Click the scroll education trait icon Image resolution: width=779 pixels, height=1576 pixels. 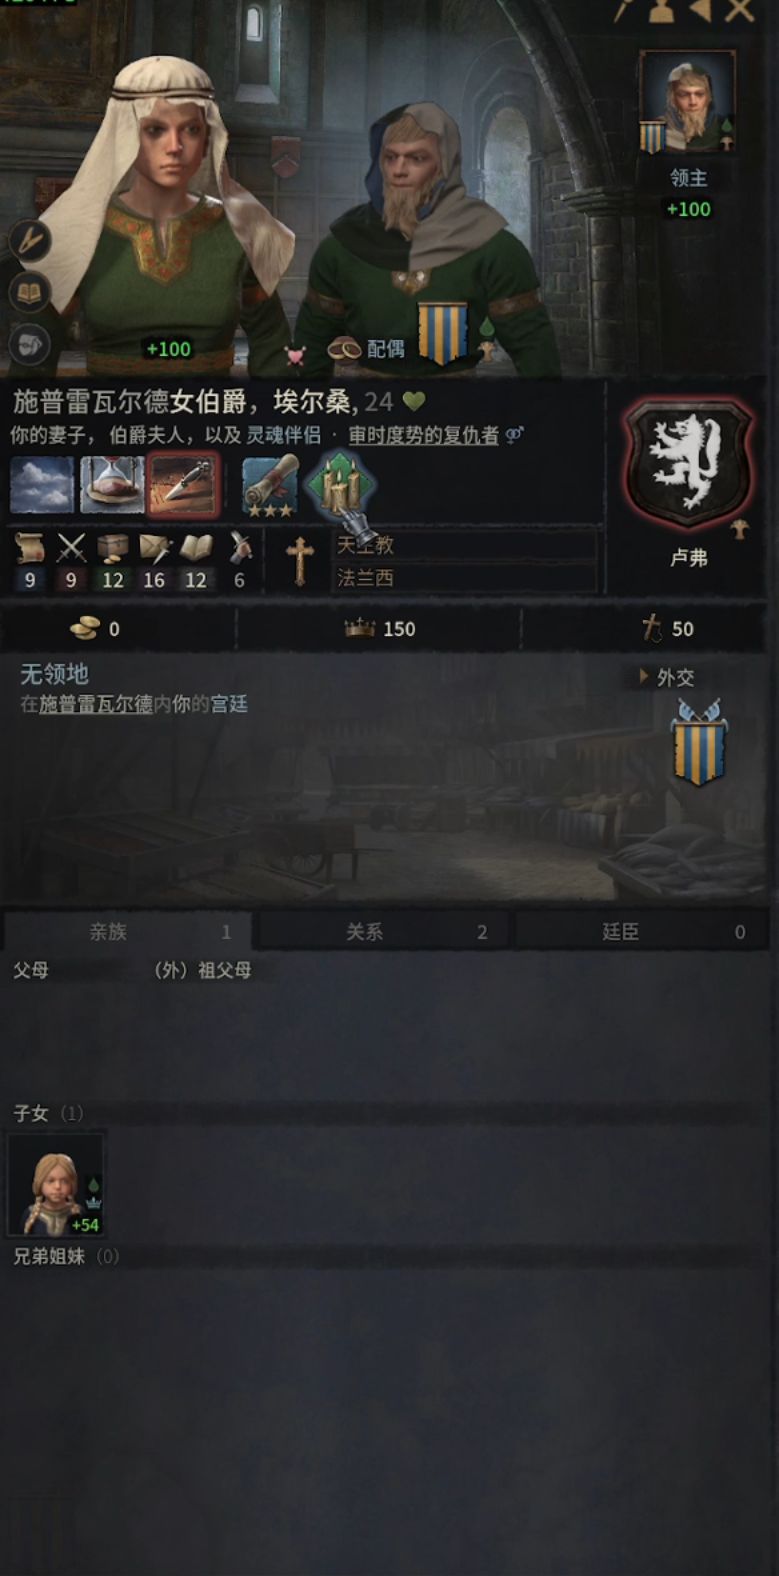tap(270, 485)
